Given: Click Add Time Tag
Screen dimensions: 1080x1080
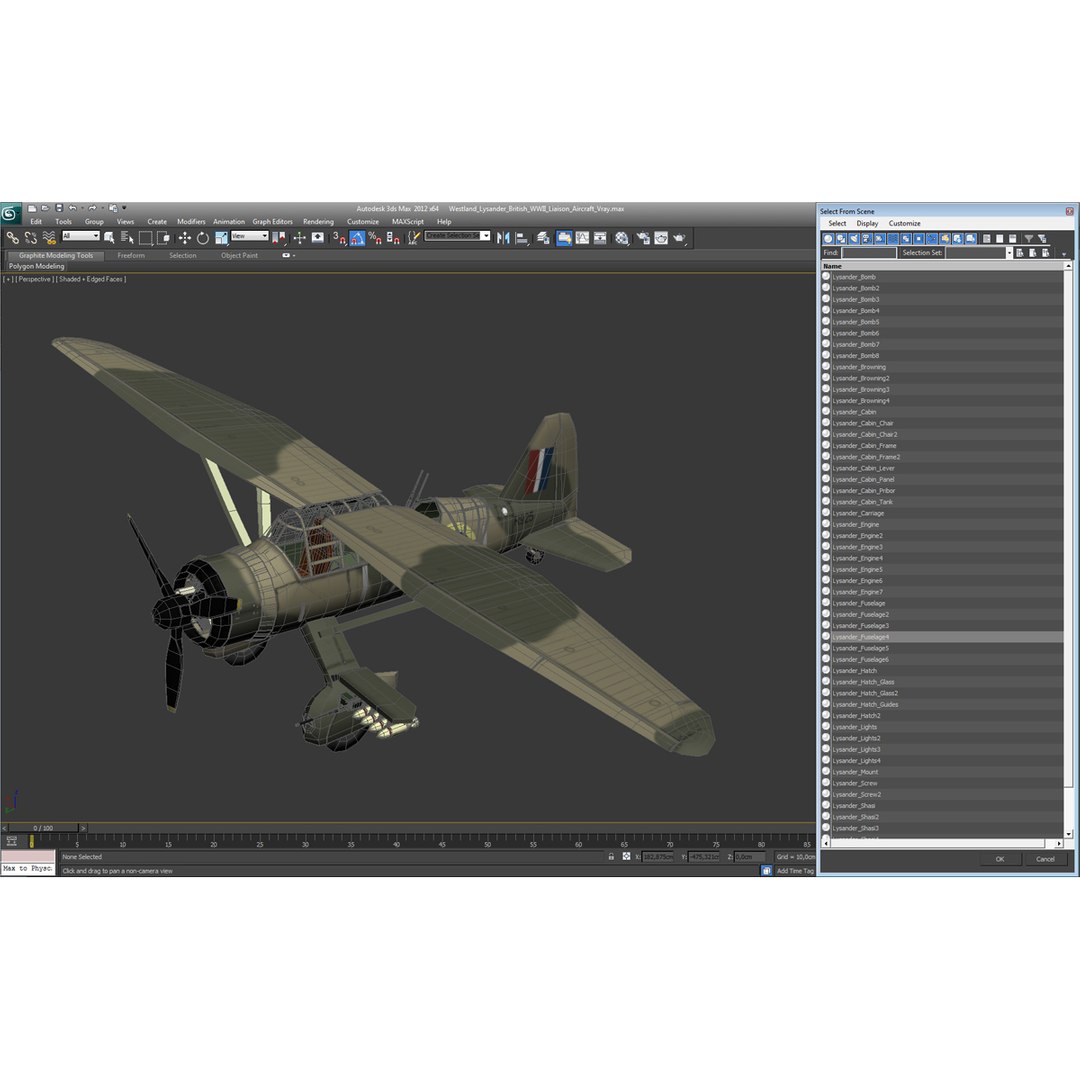Looking at the screenshot, I should tap(795, 871).
